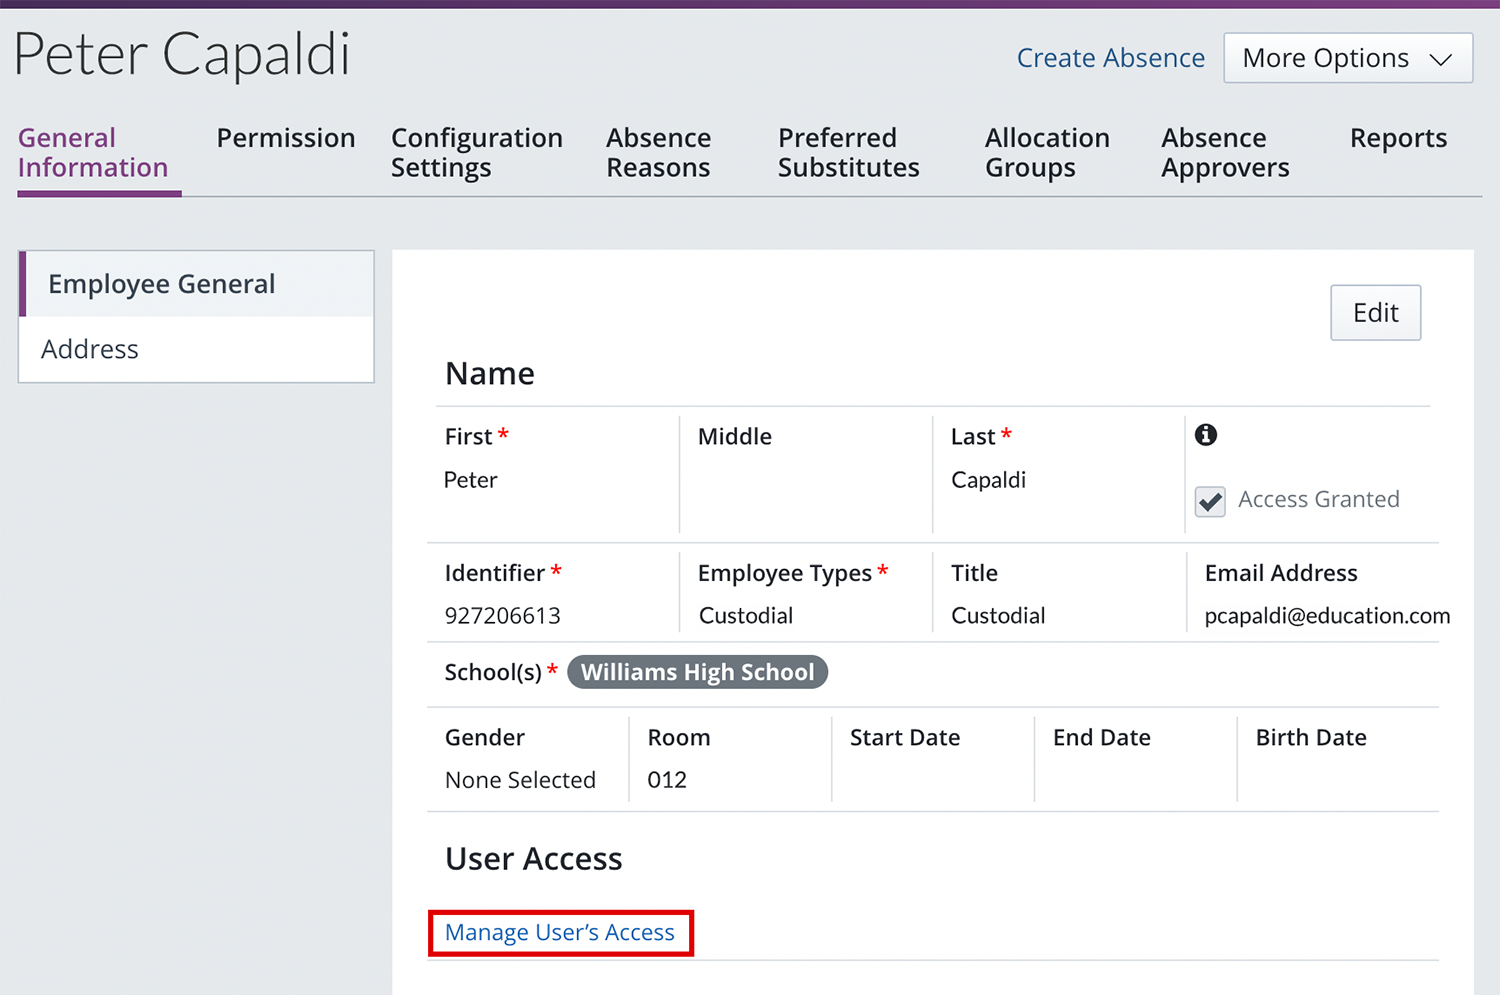The height and width of the screenshot is (995, 1500).
Task: Click the email pcapaldi@education.com
Action: pos(1327,616)
